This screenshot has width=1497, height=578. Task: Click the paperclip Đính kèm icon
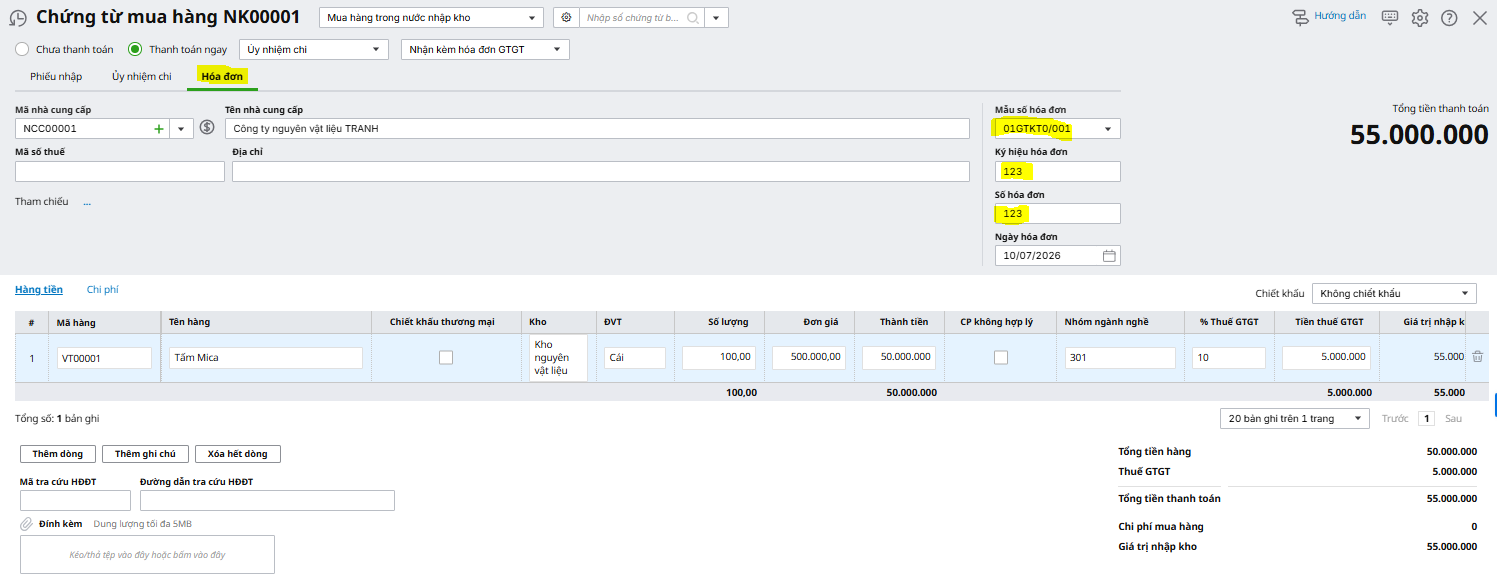[26, 523]
